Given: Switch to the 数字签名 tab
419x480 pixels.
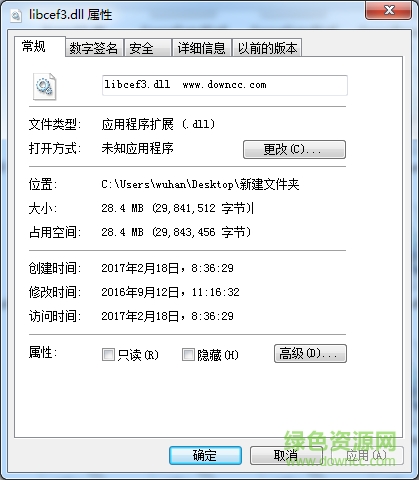Looking at the screenshot, I should click(x=94, y=48).
